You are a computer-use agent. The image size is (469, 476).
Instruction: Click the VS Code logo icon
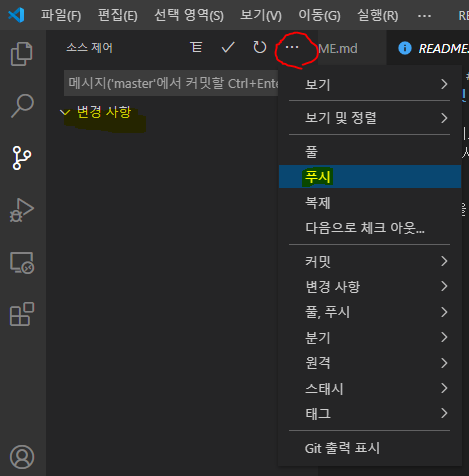click(16, 15)
